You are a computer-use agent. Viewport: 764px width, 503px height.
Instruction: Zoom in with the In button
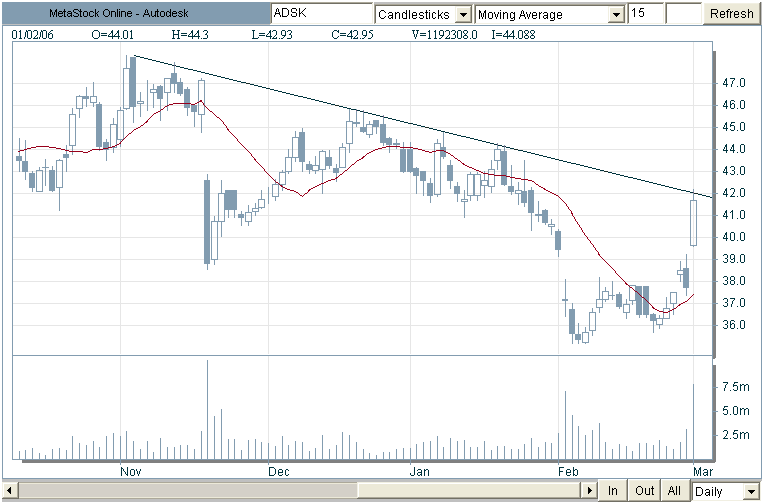(612, 490)
